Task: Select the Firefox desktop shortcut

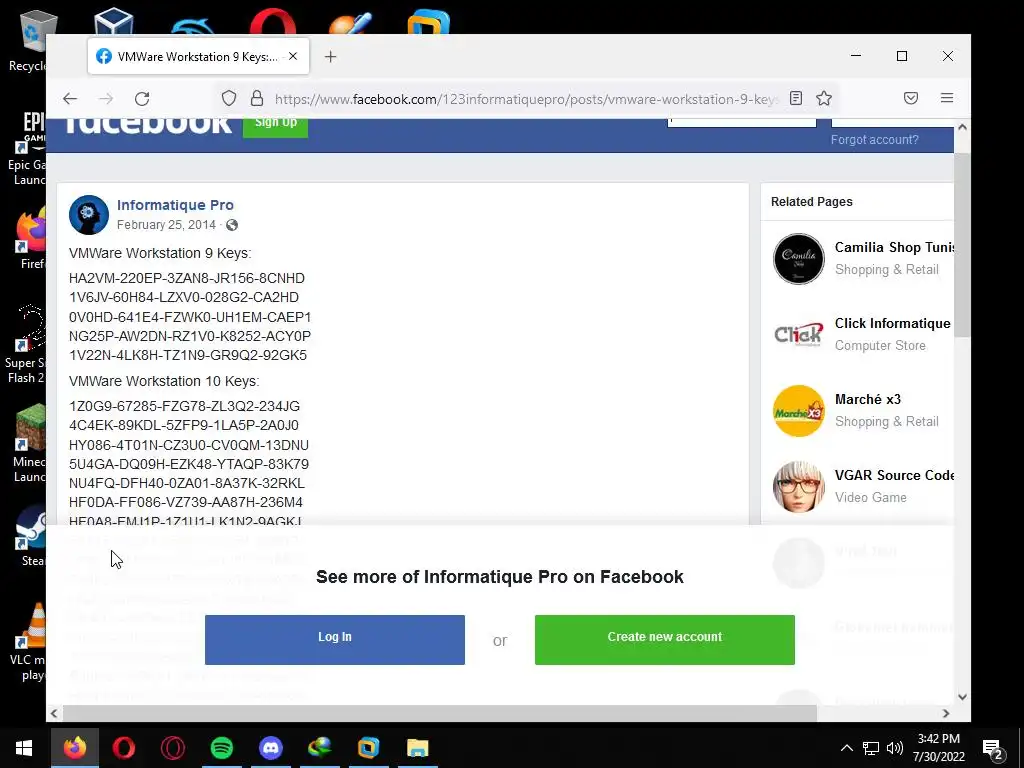Action: click(x=31, y=239)
